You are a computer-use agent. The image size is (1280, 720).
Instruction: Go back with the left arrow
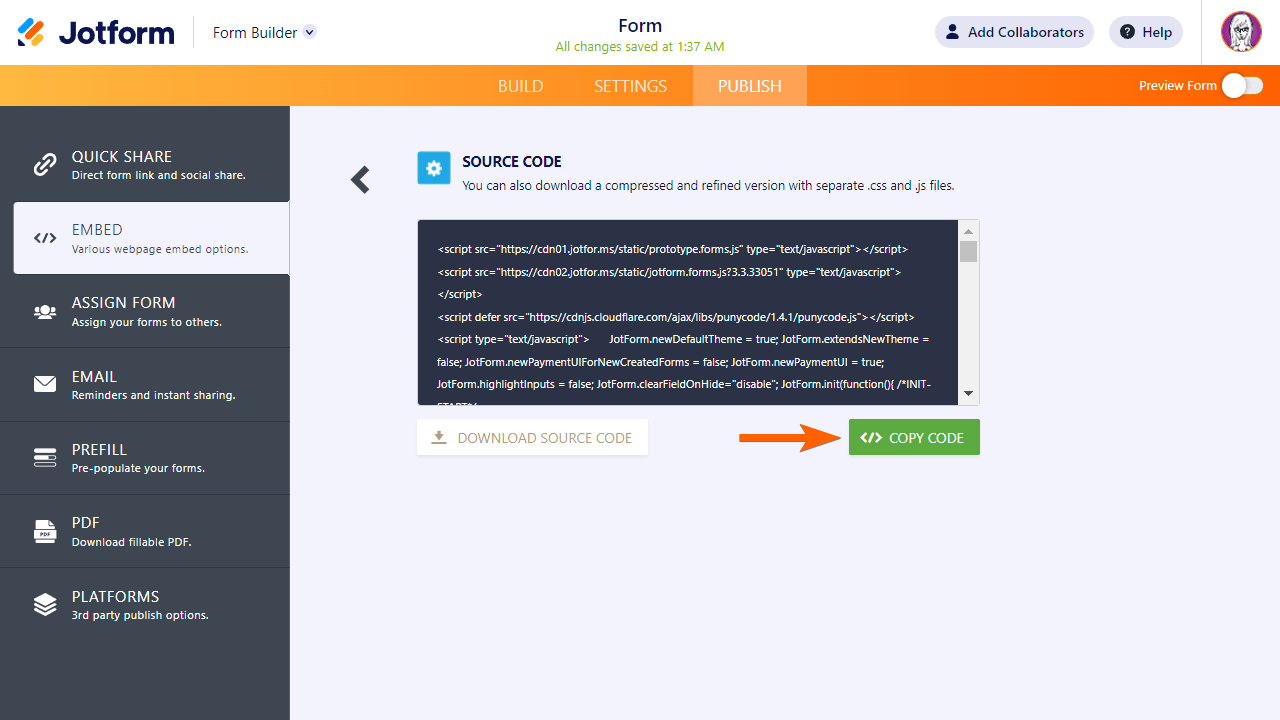click(360, 180)
